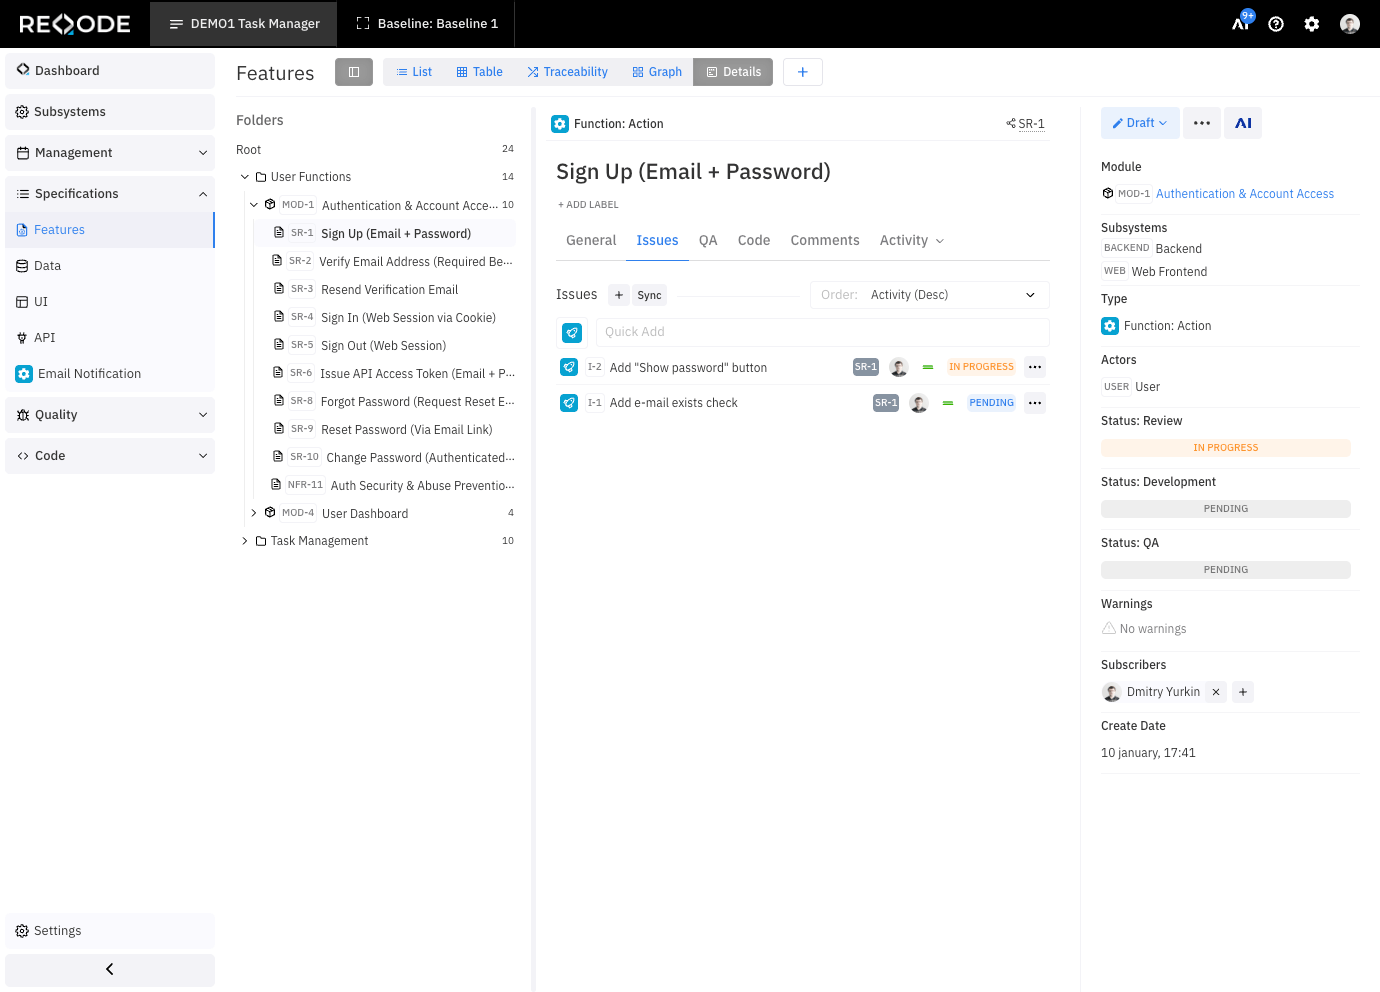Open the Comments tab

(x=824, y=240)
